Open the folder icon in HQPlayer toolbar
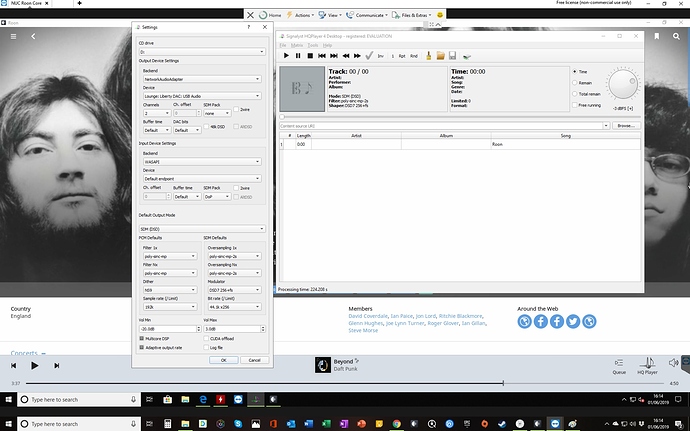Image resolution: width=690 pixels, height=431 pixels. [440, 56]
